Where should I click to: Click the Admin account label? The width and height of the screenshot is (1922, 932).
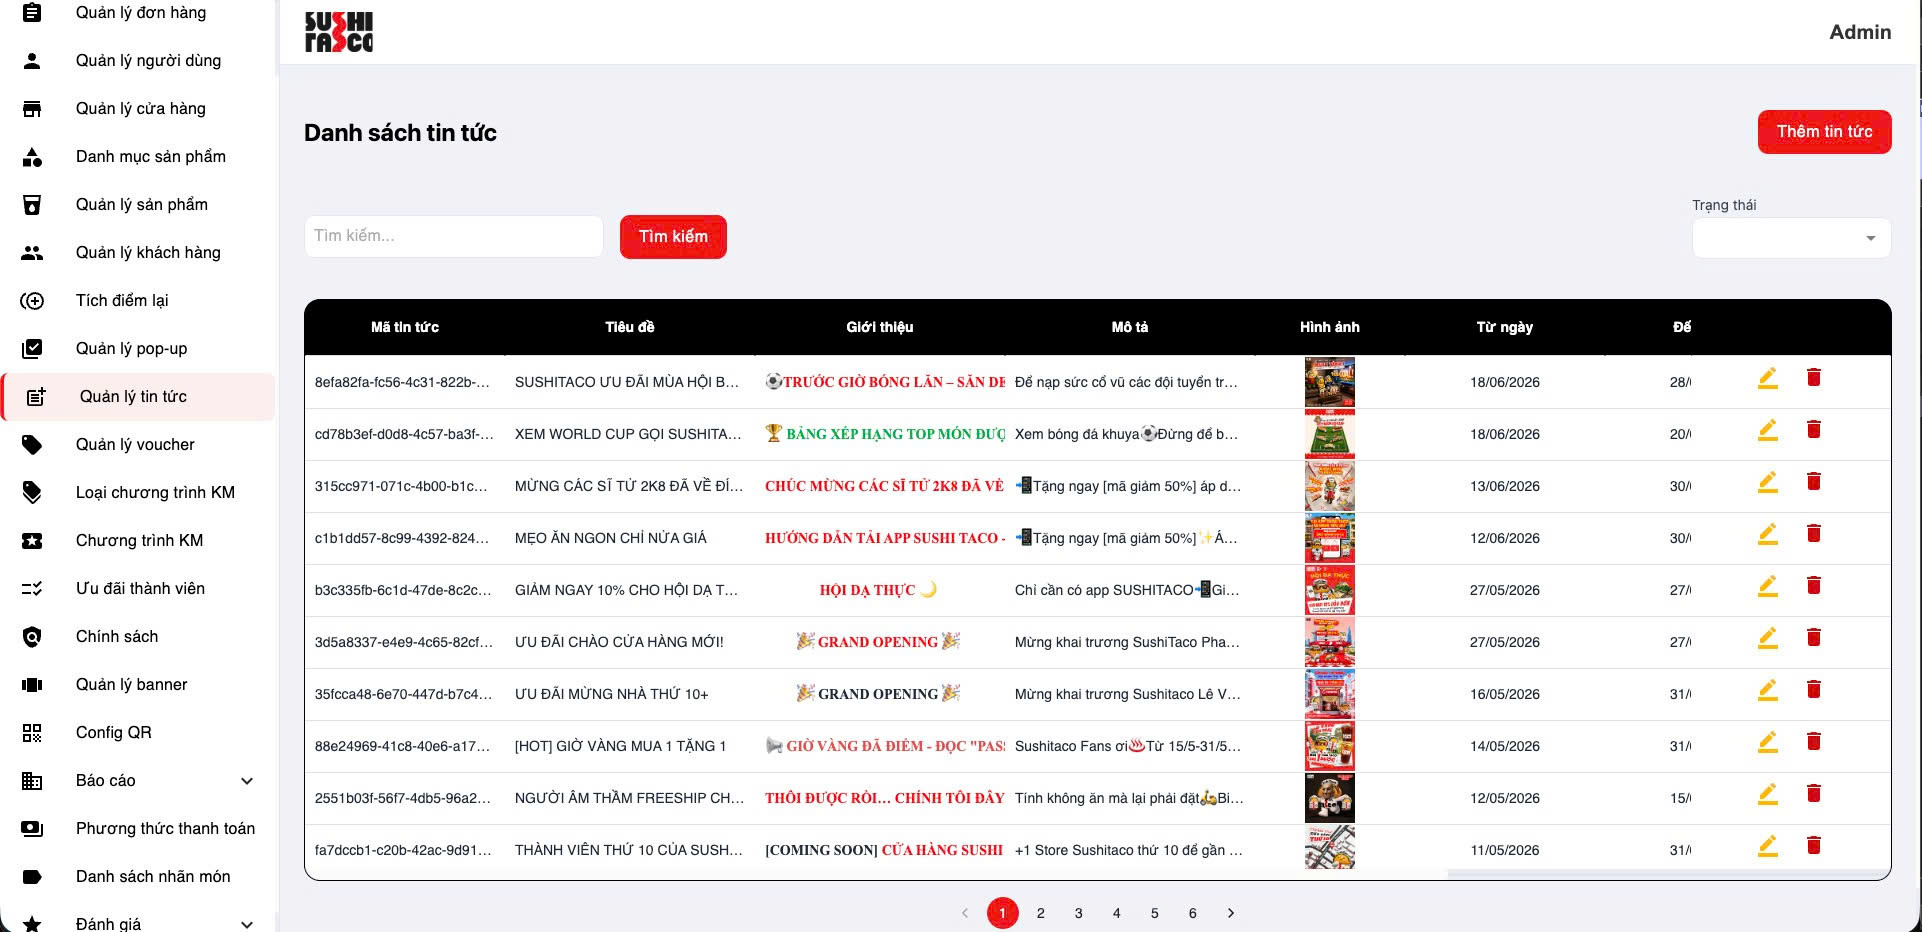1860,32
